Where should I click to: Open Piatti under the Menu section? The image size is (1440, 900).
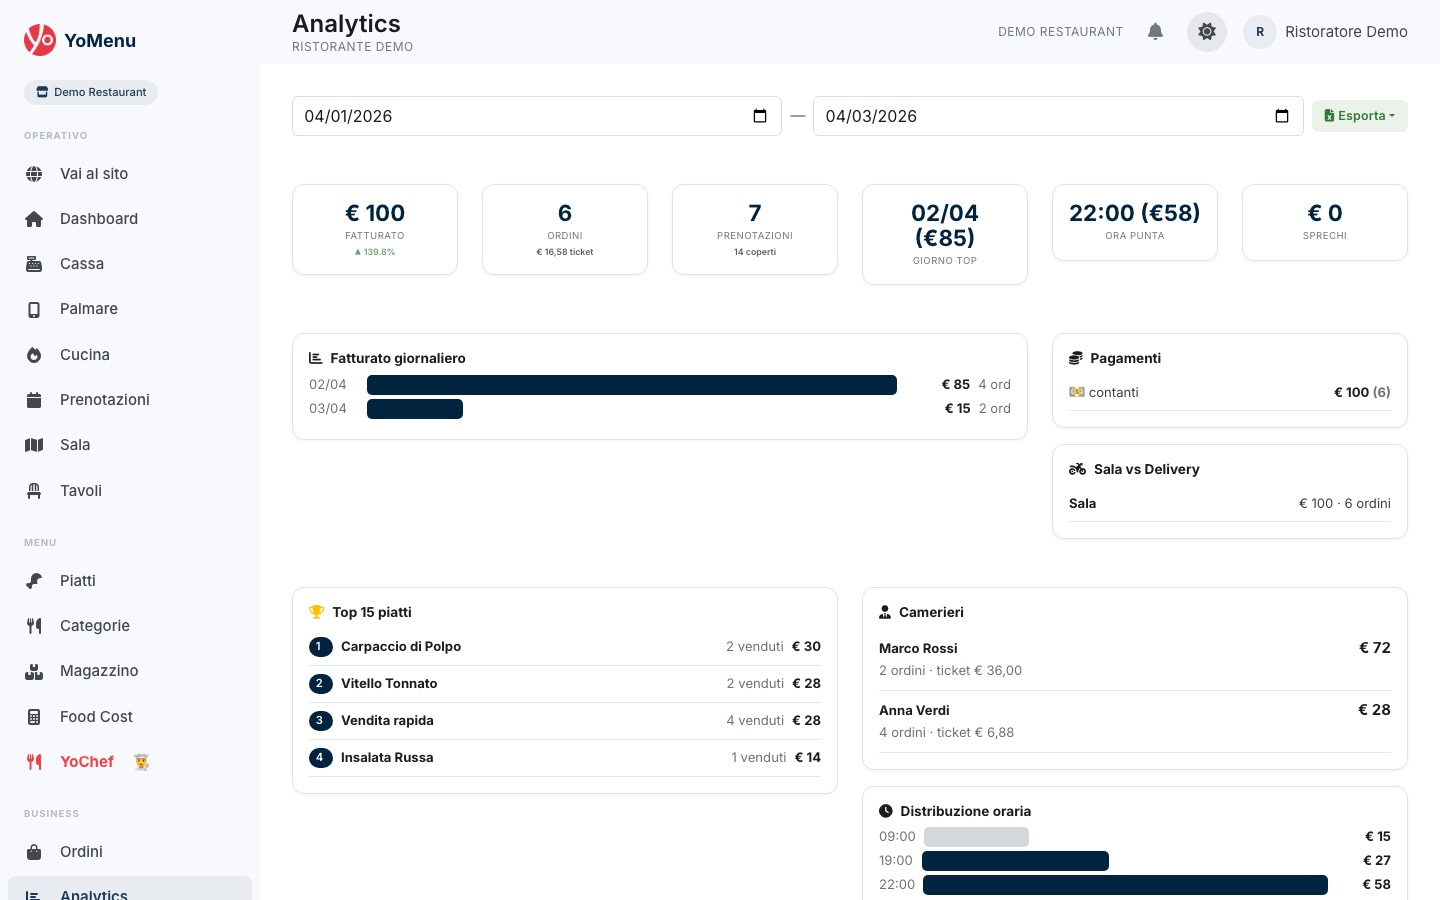coord(34,581)
